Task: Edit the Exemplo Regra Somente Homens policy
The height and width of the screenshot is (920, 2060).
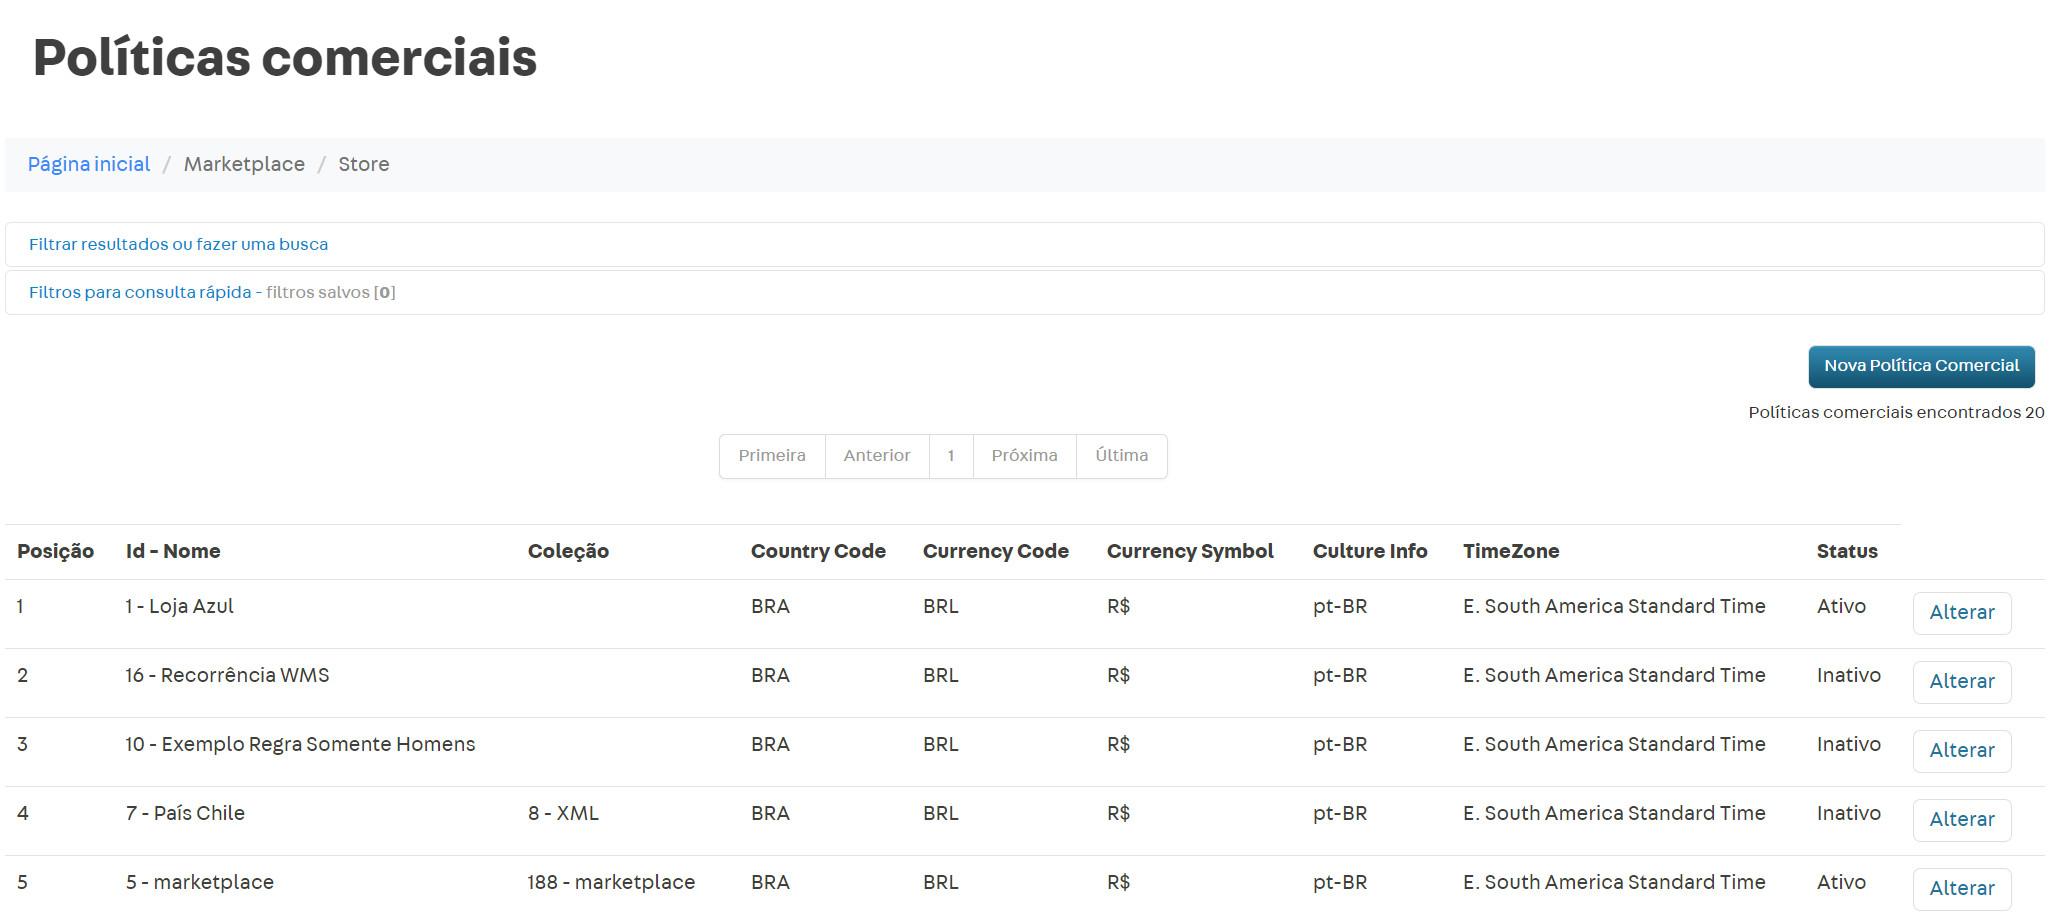Action: tap(1961, 751)
